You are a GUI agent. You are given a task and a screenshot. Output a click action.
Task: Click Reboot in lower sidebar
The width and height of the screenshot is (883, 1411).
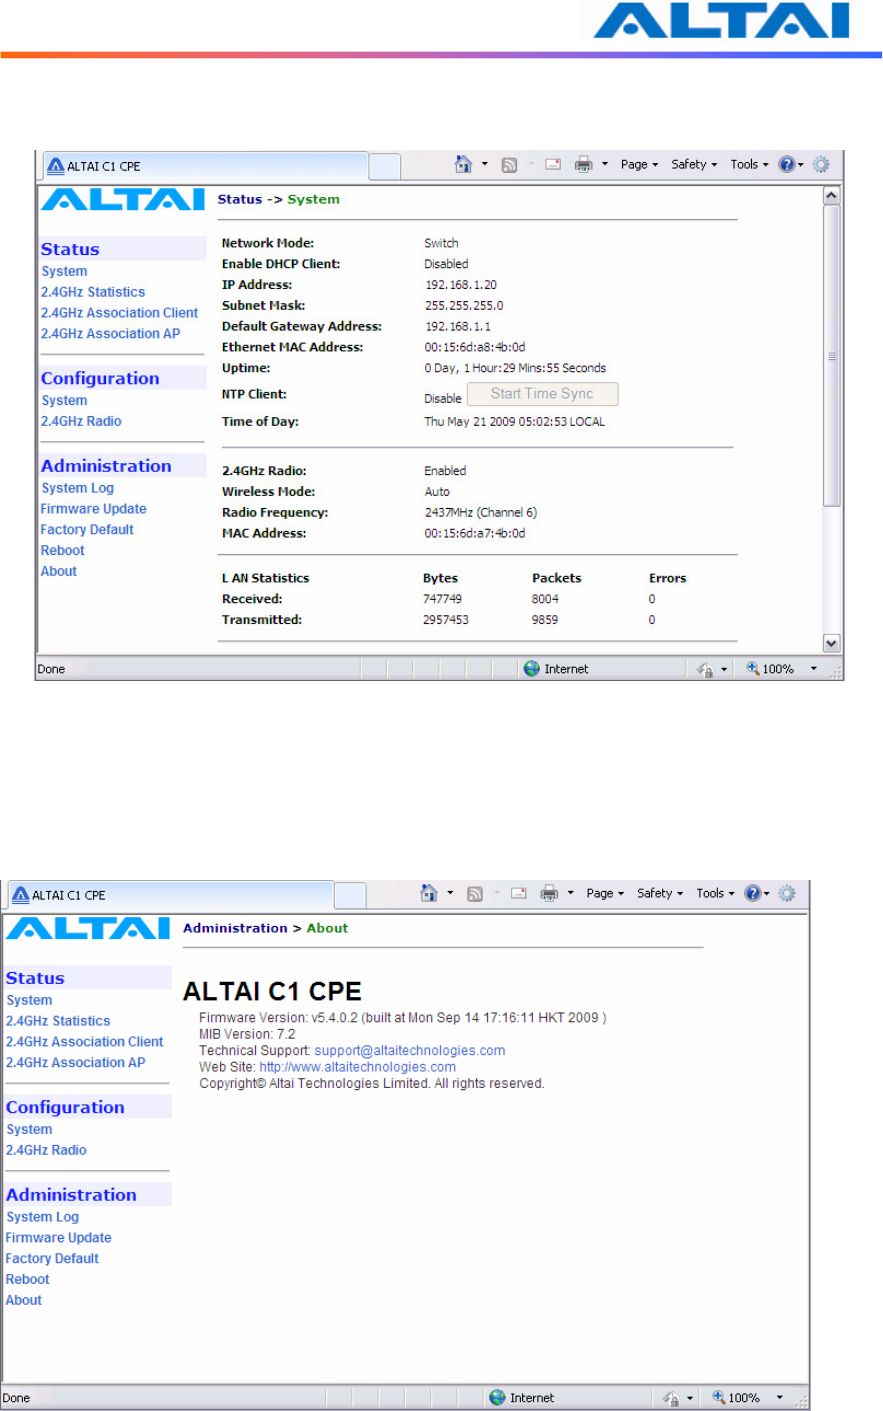coord(28,1280)
